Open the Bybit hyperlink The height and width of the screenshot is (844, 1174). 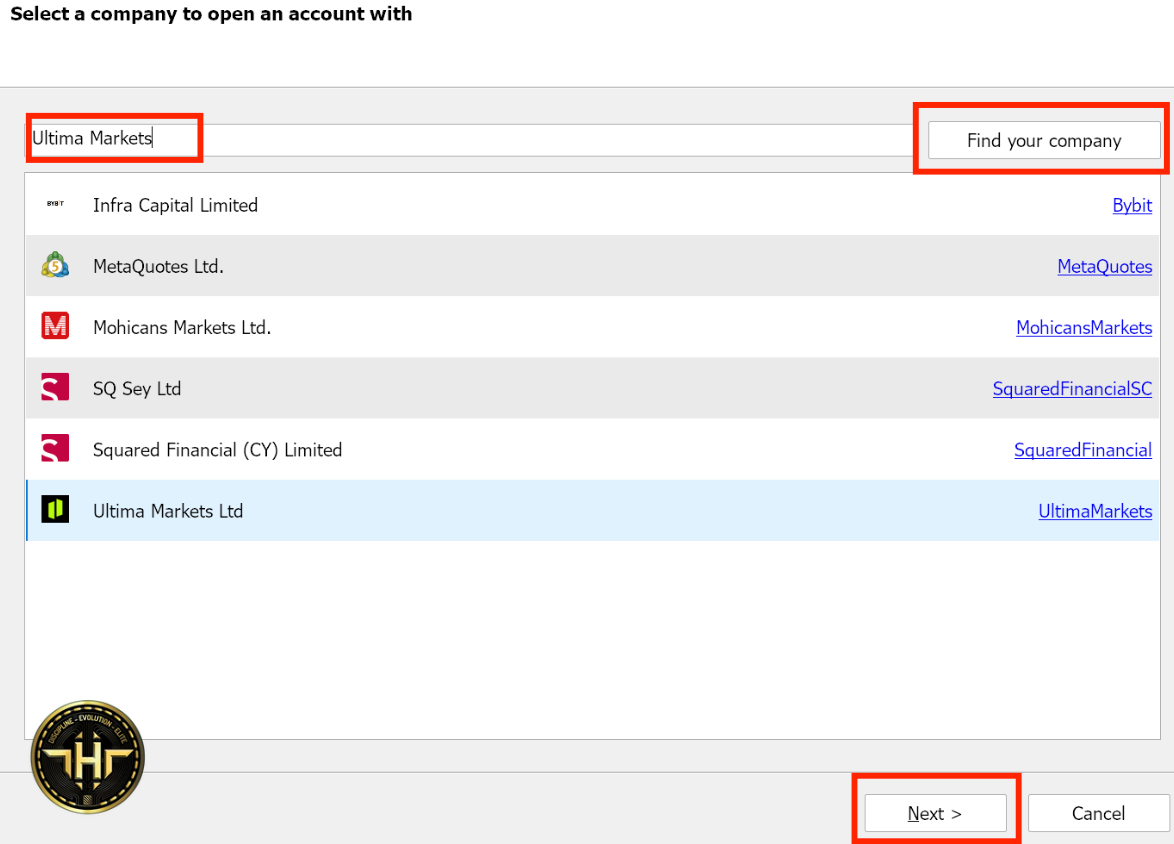1131,205
